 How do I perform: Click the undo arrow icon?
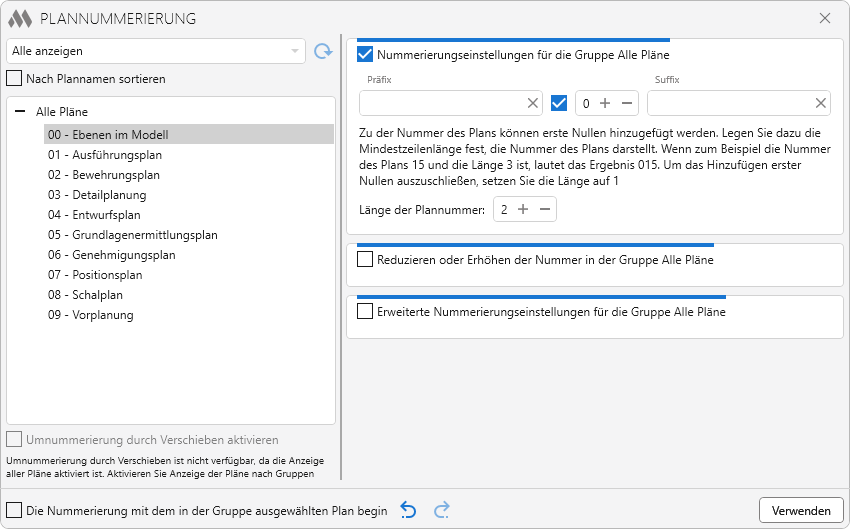(x=408, y=510)
